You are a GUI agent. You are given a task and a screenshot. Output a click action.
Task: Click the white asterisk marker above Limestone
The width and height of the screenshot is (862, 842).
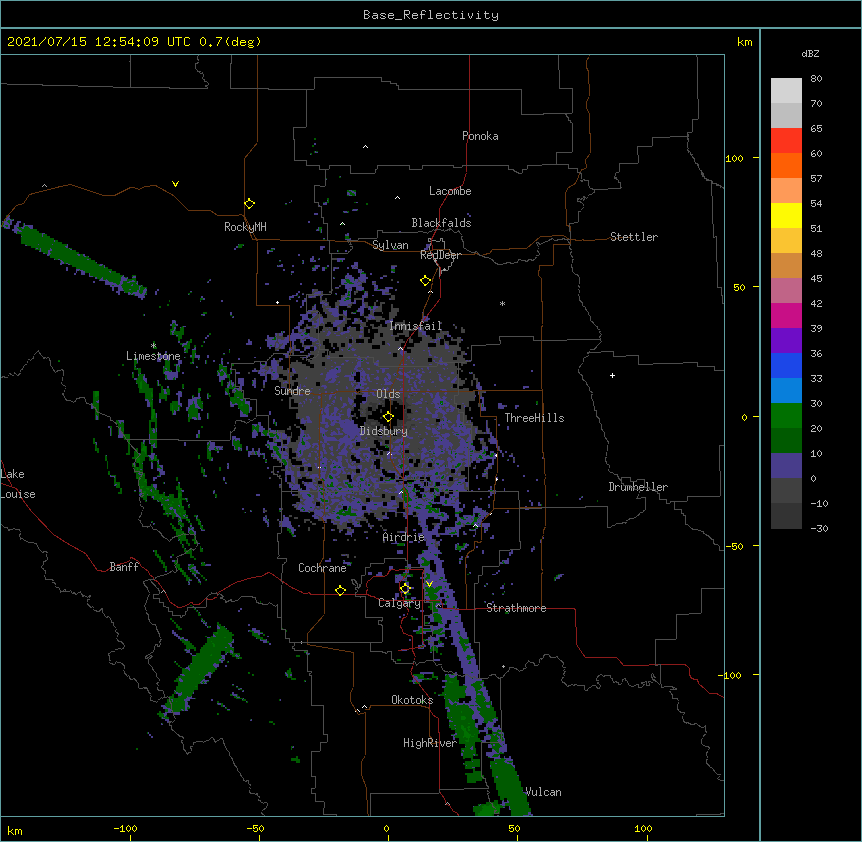pos(153,346)
